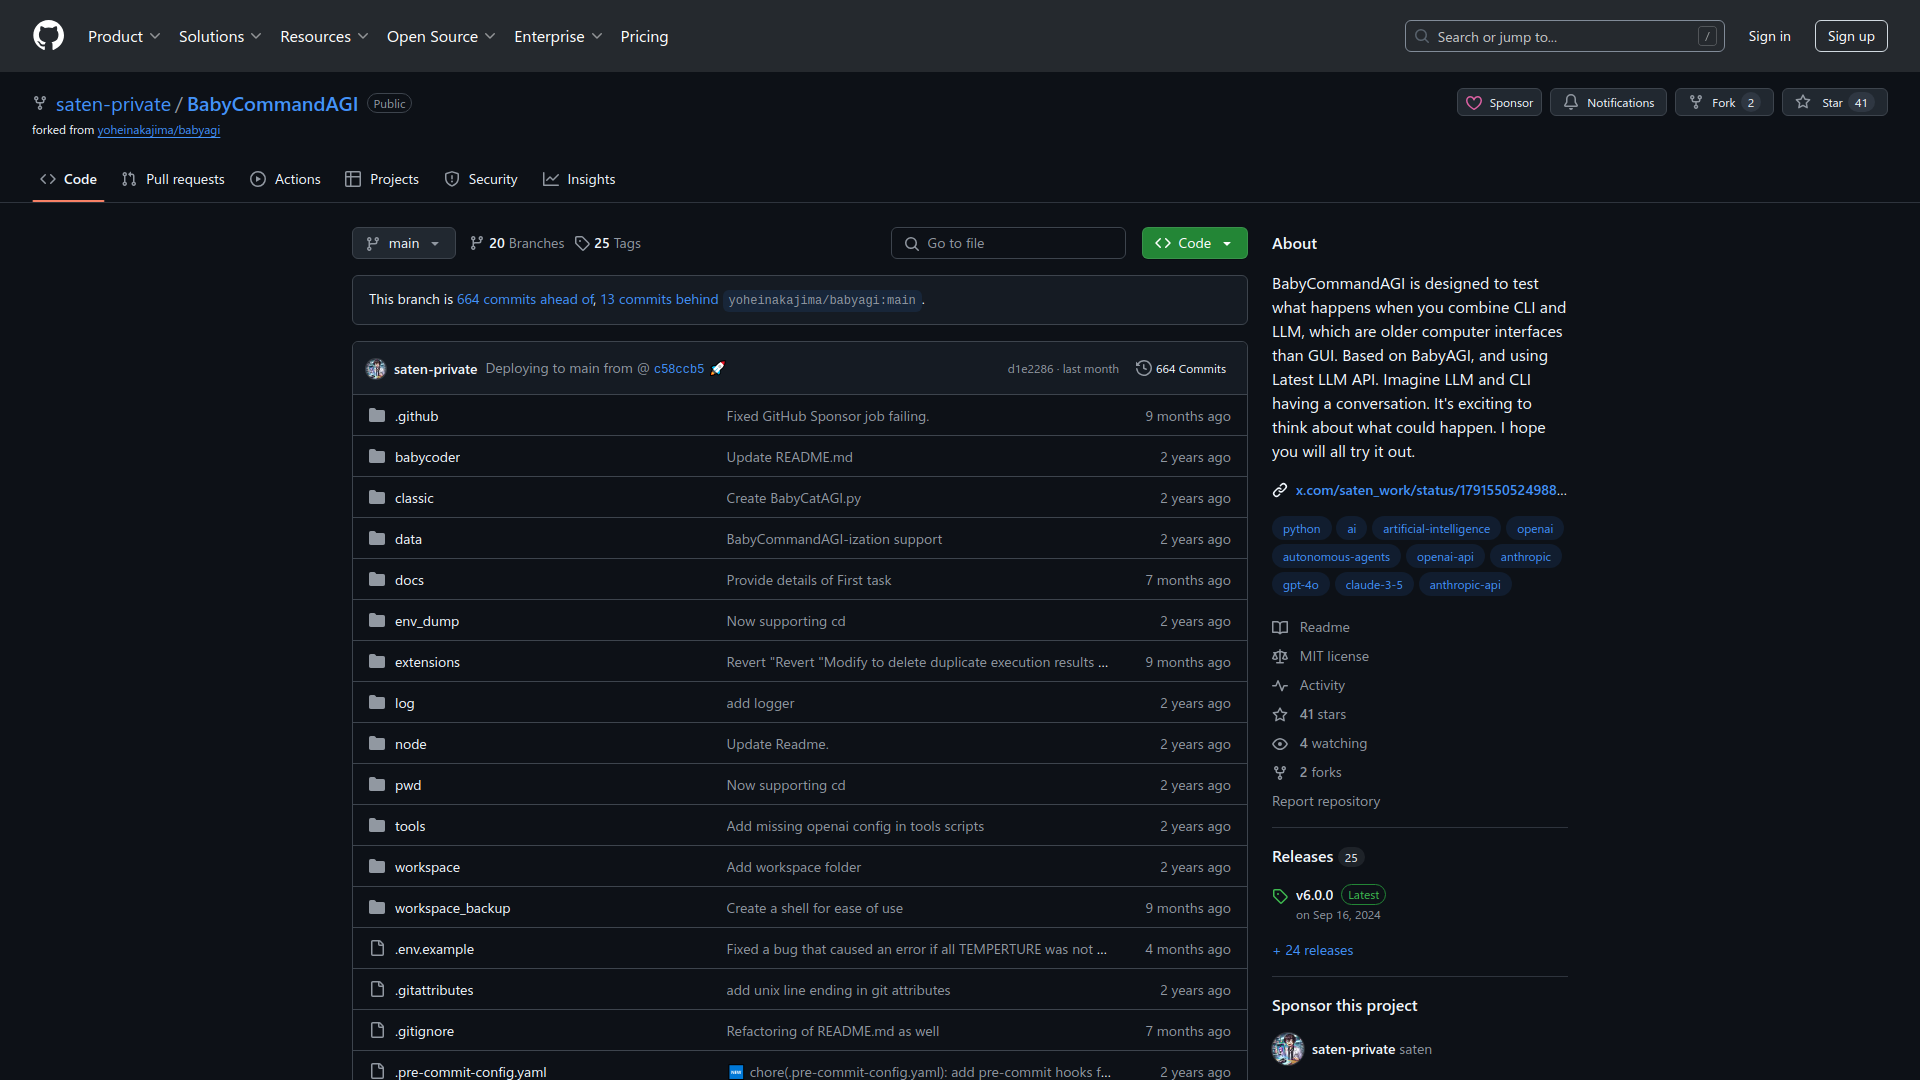This screenshot has width=1920, height=1080.
Task: Click the link chain icon in About
Action: [1280, 490]
